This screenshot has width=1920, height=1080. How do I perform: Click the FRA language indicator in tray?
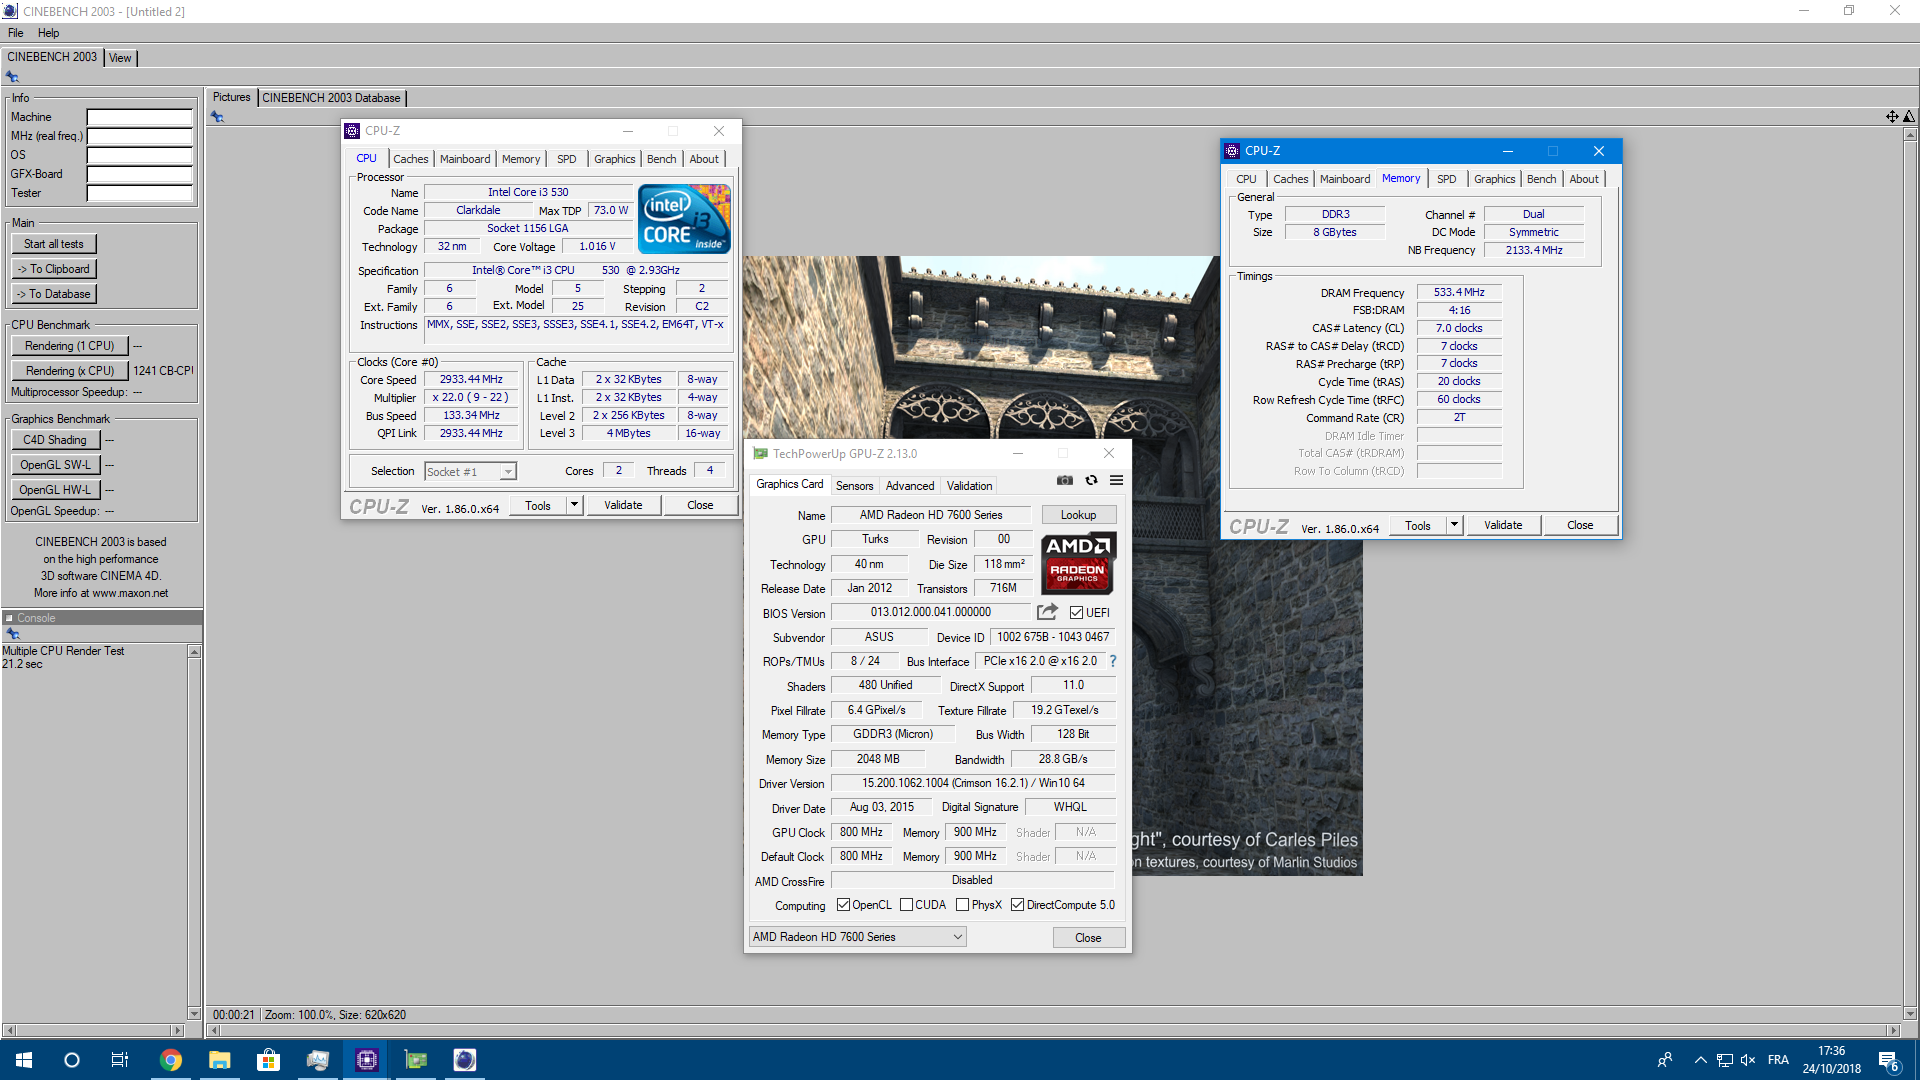point(1778,1060)
